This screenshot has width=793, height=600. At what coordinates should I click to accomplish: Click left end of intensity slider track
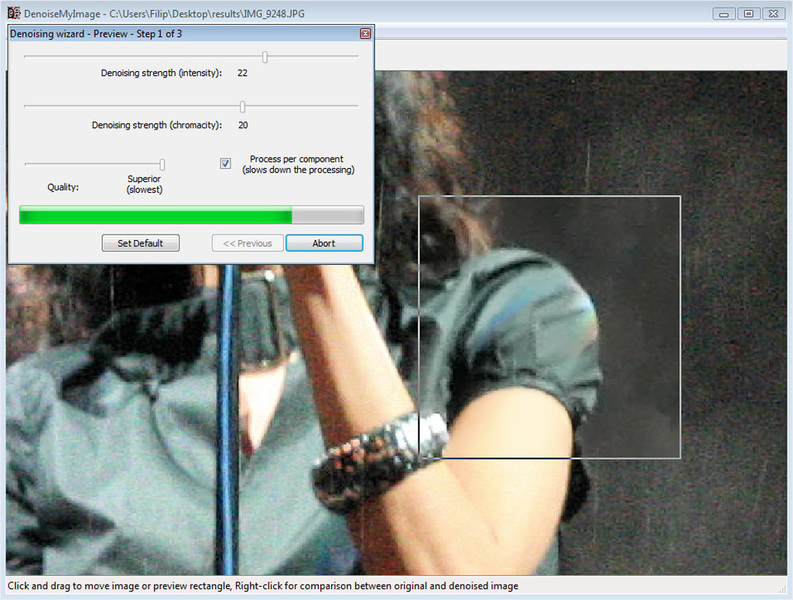(27, 57)
